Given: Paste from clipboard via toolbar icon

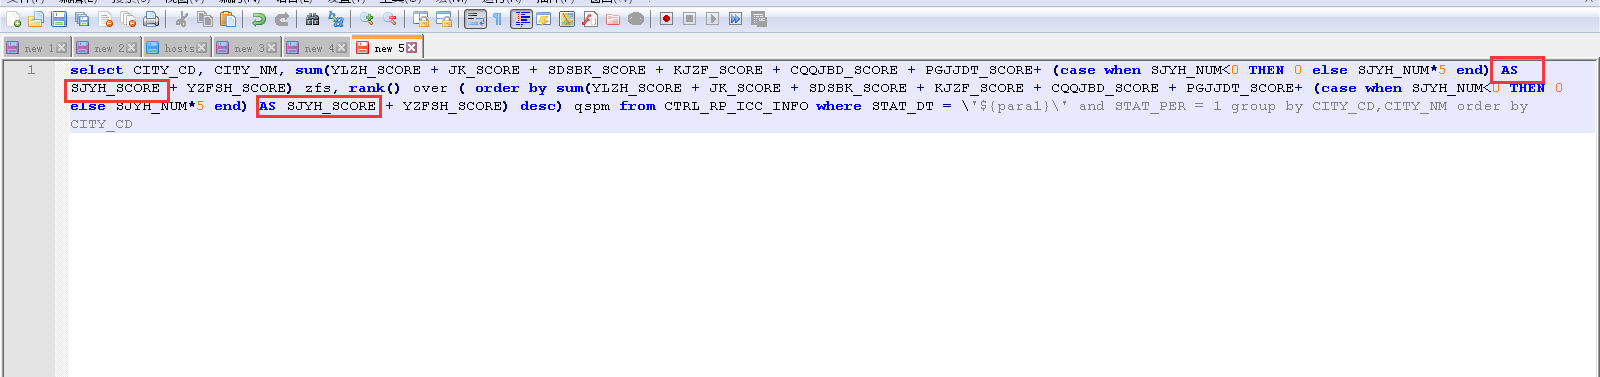Looking at the screenshot, I should pyautogui.click(x=228, y=19).
